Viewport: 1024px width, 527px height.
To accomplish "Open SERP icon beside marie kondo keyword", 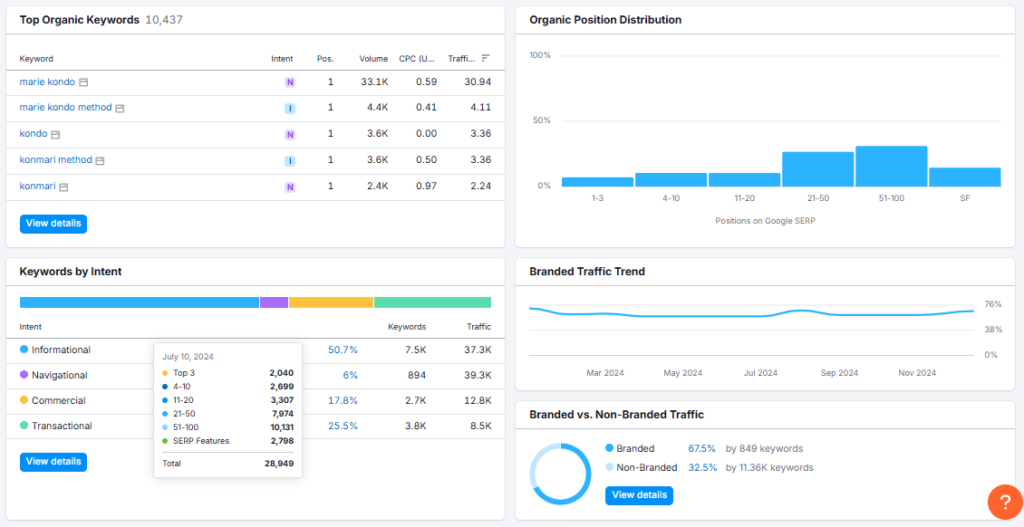I will [84, 82].
